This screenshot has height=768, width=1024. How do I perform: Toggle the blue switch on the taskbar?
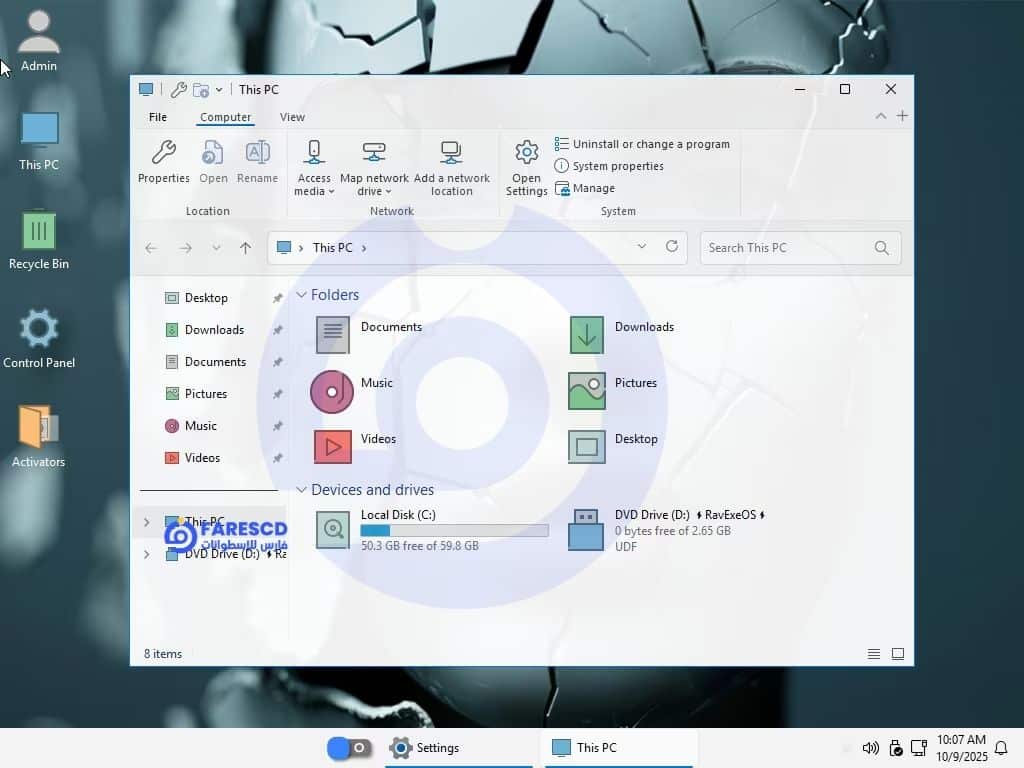click(349, 748)
